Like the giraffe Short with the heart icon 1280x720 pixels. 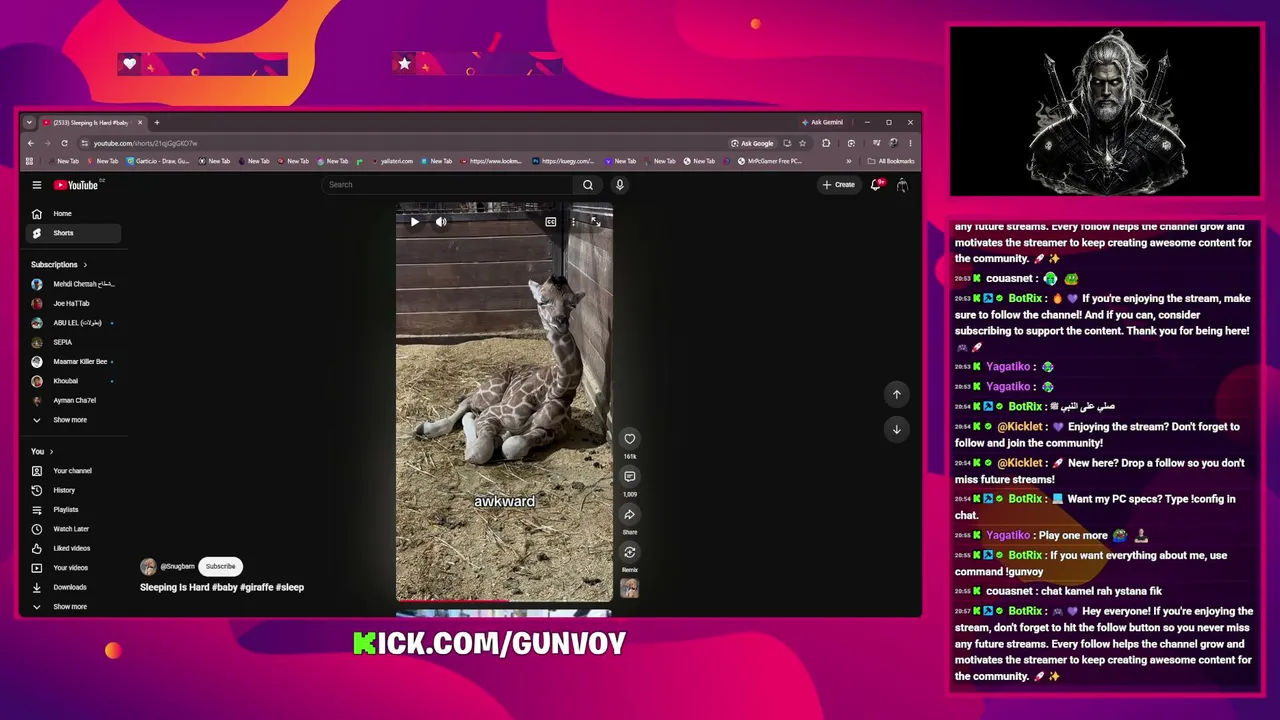point(630,439)
